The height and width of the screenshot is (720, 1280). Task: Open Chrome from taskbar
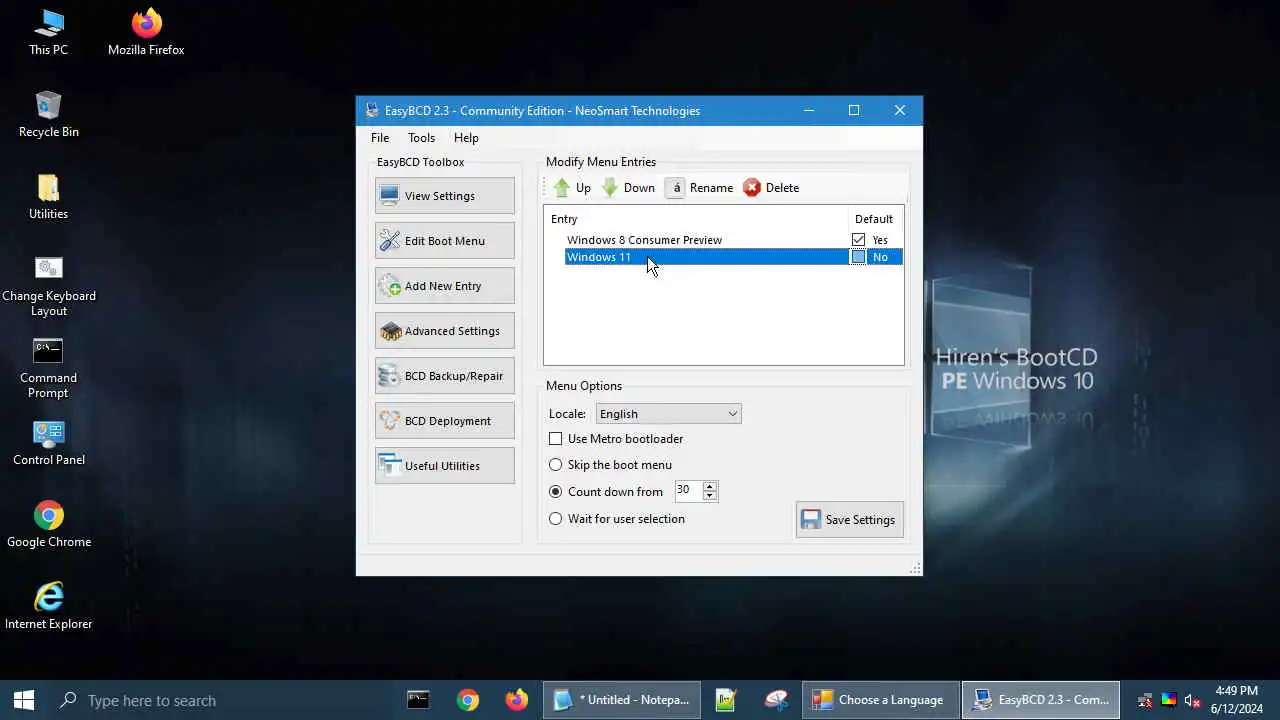(x=468, y=700)
